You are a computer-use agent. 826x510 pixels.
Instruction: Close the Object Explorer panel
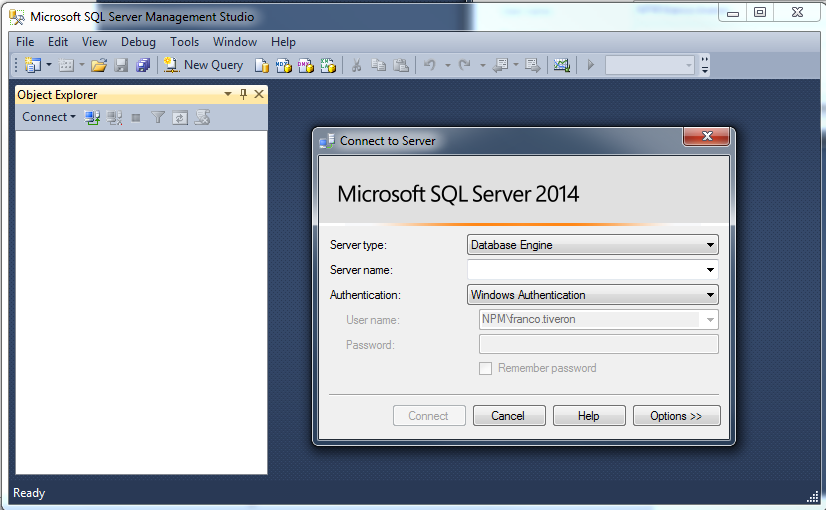click(259, 94)
